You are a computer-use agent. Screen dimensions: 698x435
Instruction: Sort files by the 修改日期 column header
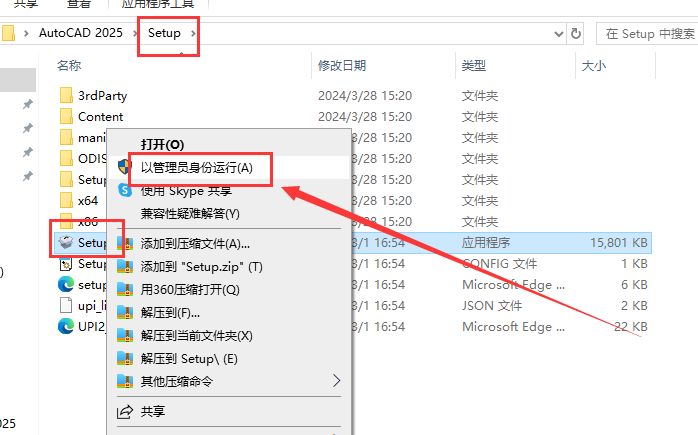click(x=343, y=66)
